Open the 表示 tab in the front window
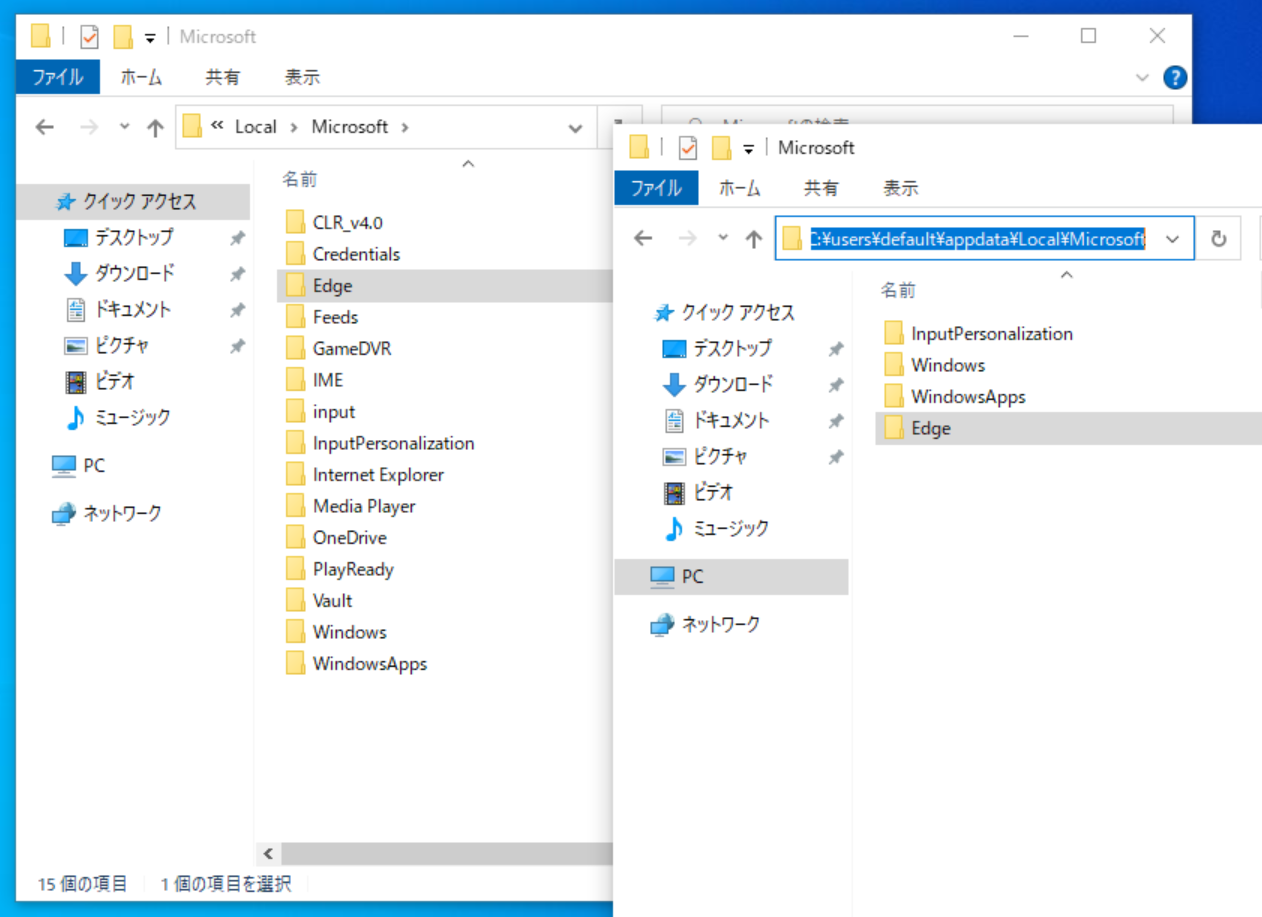This screenshot has width=1262, height=917. coord(901,188)
